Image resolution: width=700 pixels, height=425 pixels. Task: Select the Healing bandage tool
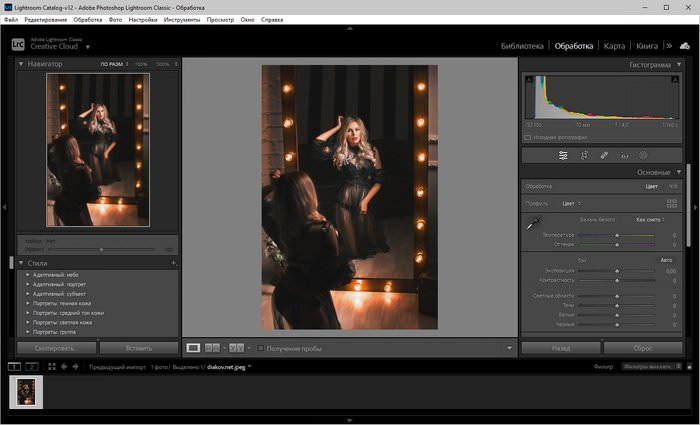click(x=604, y=155)
